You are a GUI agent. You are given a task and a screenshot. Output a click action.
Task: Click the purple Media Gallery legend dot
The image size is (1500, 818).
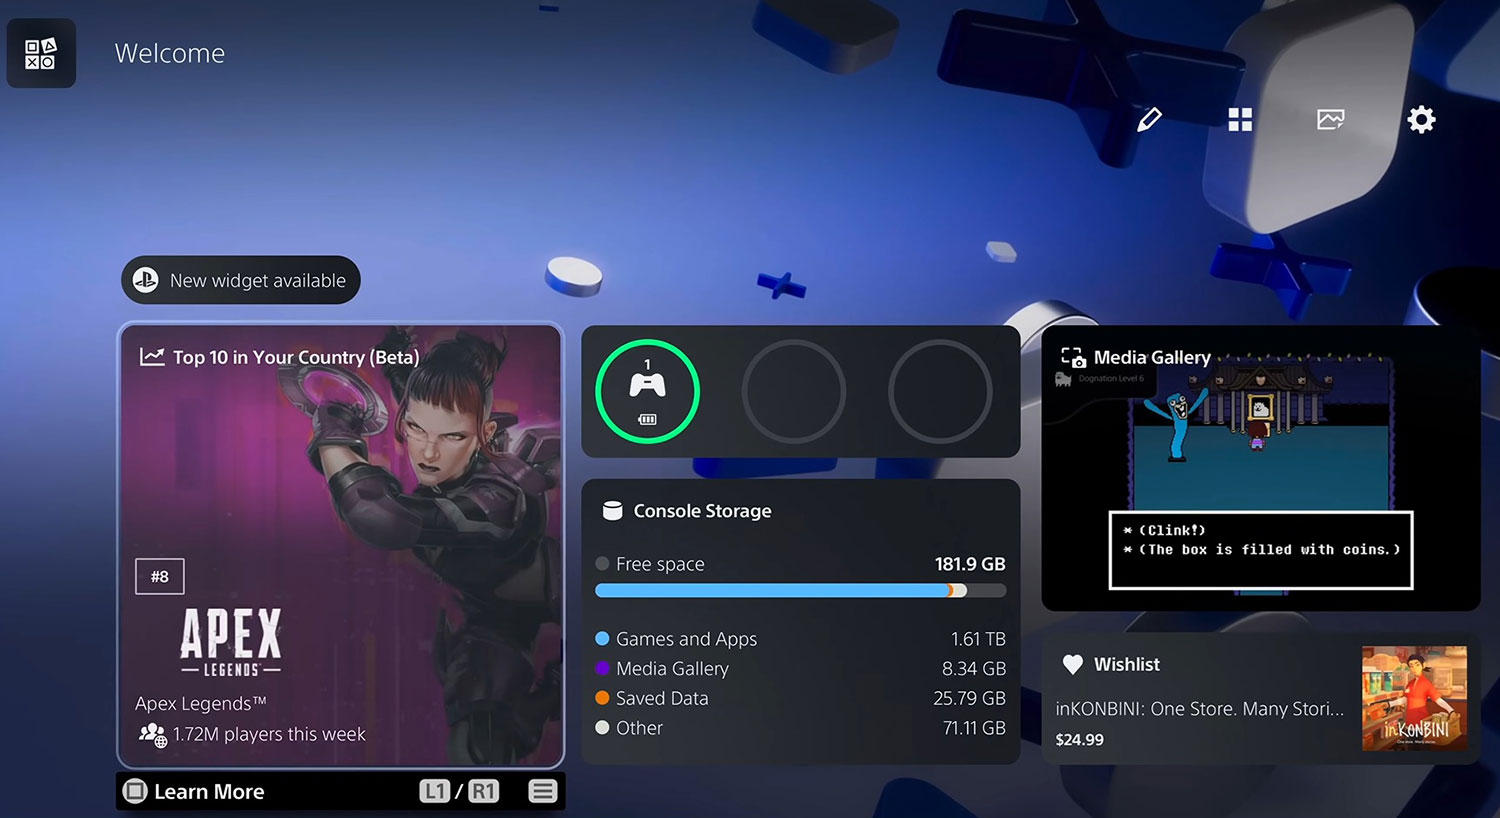pos(602,668)
